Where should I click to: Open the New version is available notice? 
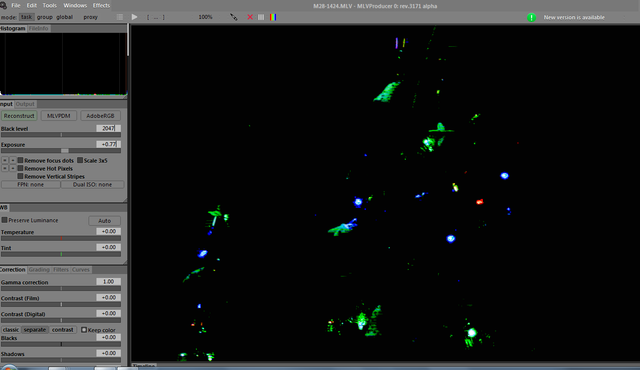click(x=574, y=17)
